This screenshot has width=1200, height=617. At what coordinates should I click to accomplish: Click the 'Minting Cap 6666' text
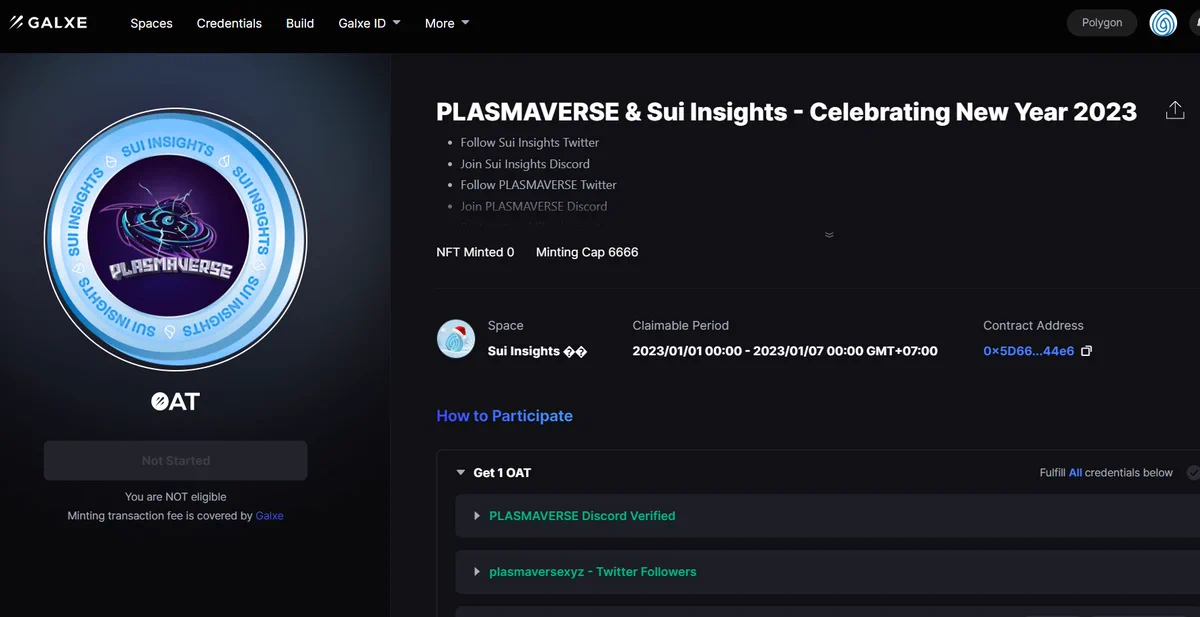[587, 252]
